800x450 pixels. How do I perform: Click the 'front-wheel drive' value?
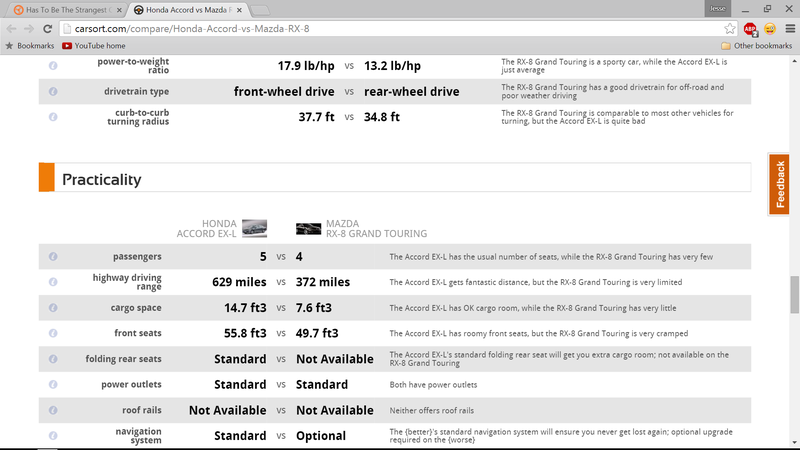tap(284, 91)
